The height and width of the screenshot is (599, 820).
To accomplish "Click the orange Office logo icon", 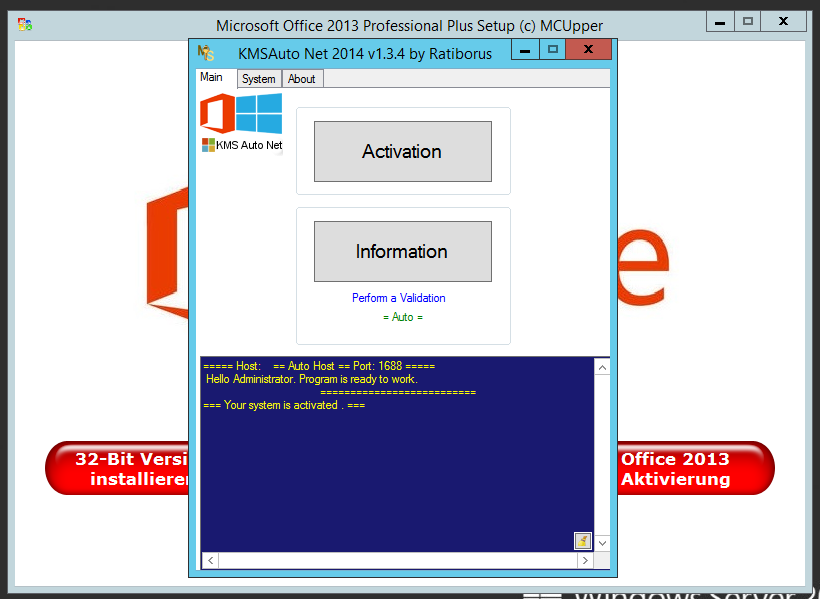I will click(217, 113).
